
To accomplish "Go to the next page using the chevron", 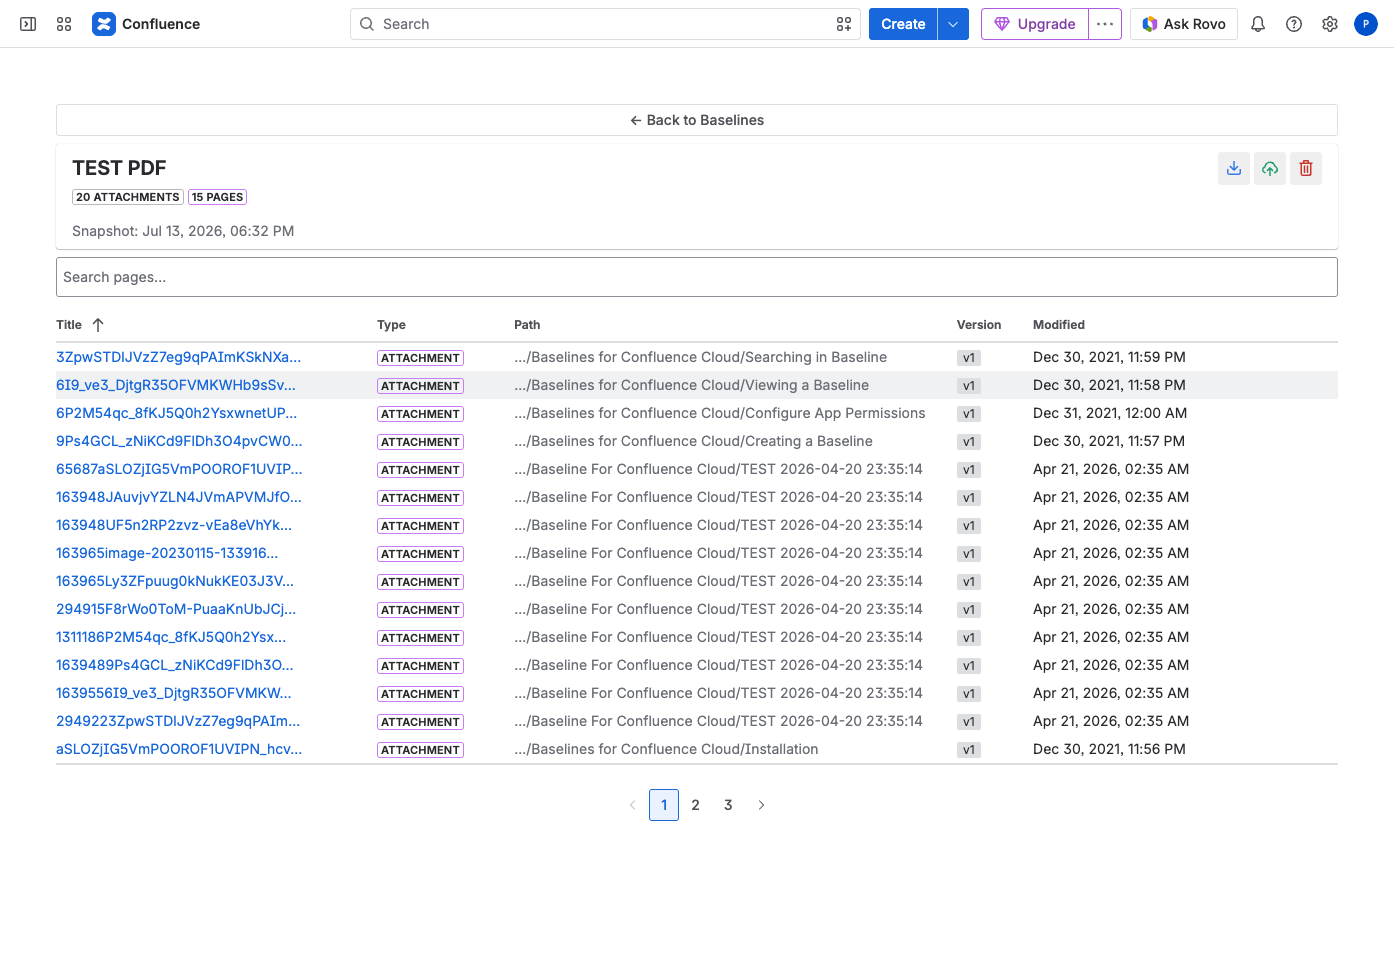I will pyautogui.click(x=761, y=805).
